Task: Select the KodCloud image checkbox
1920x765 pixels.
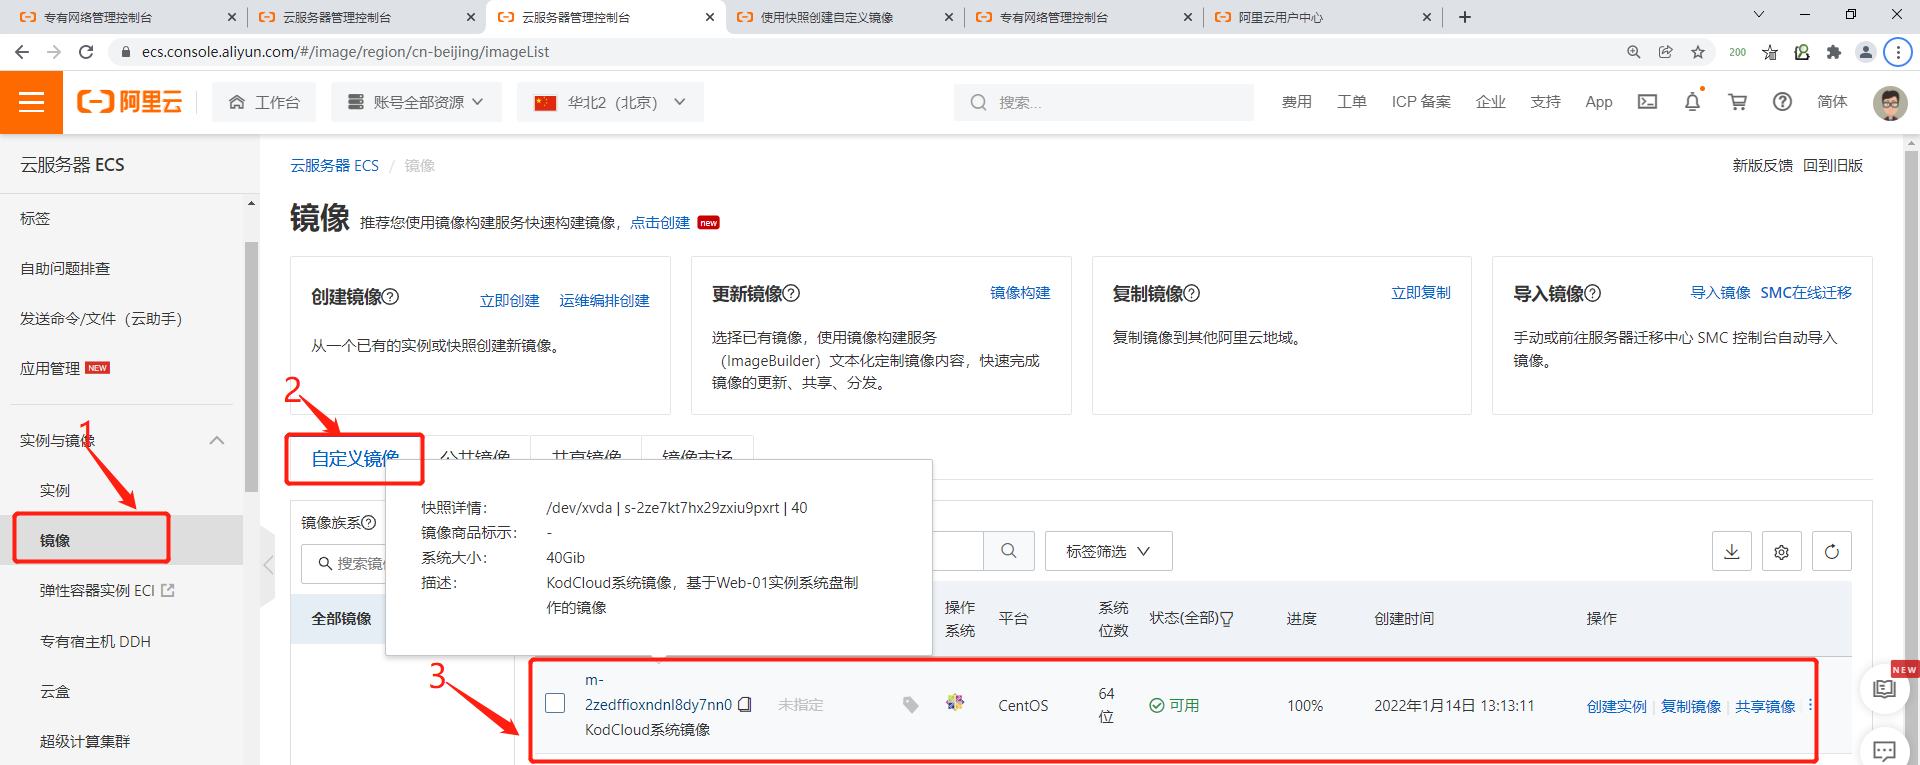Action: [x=555, y=703]
